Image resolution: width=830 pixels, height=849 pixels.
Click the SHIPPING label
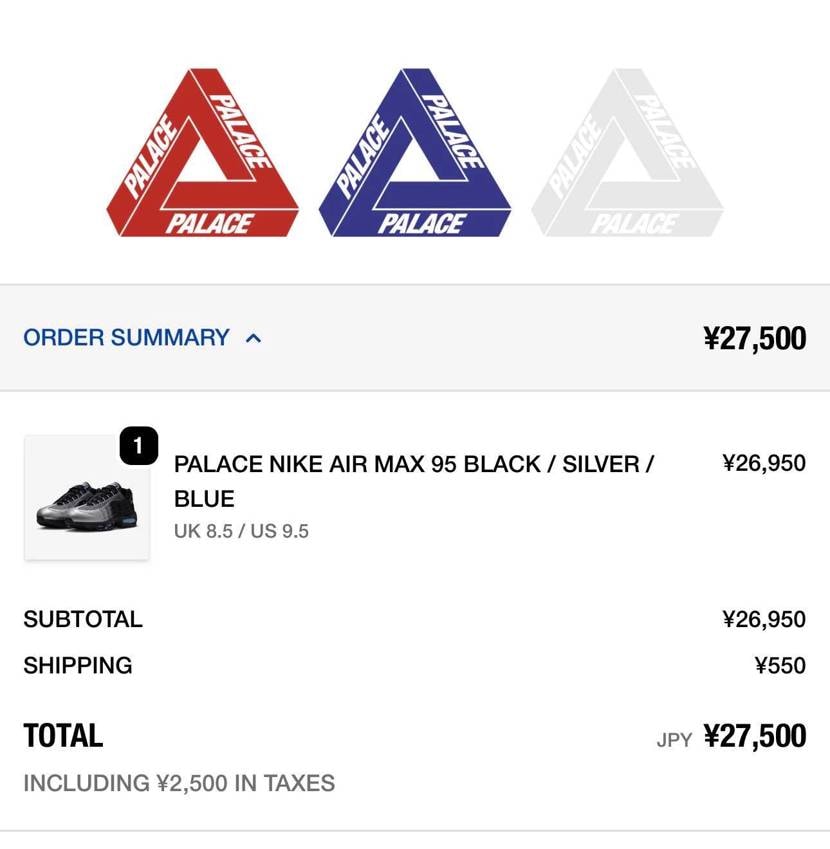point(78,665)
